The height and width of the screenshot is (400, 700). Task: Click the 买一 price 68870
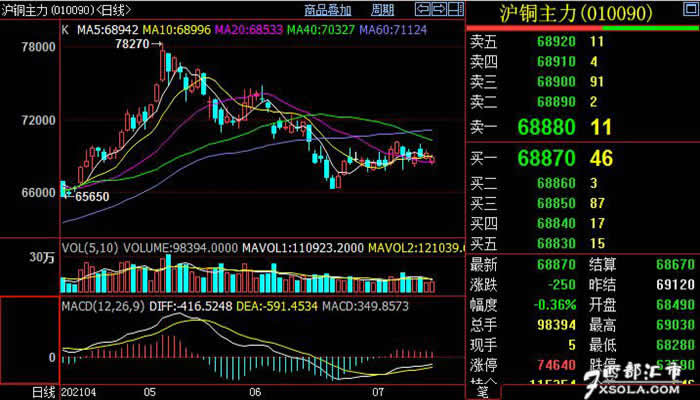(x=547, y=158)
